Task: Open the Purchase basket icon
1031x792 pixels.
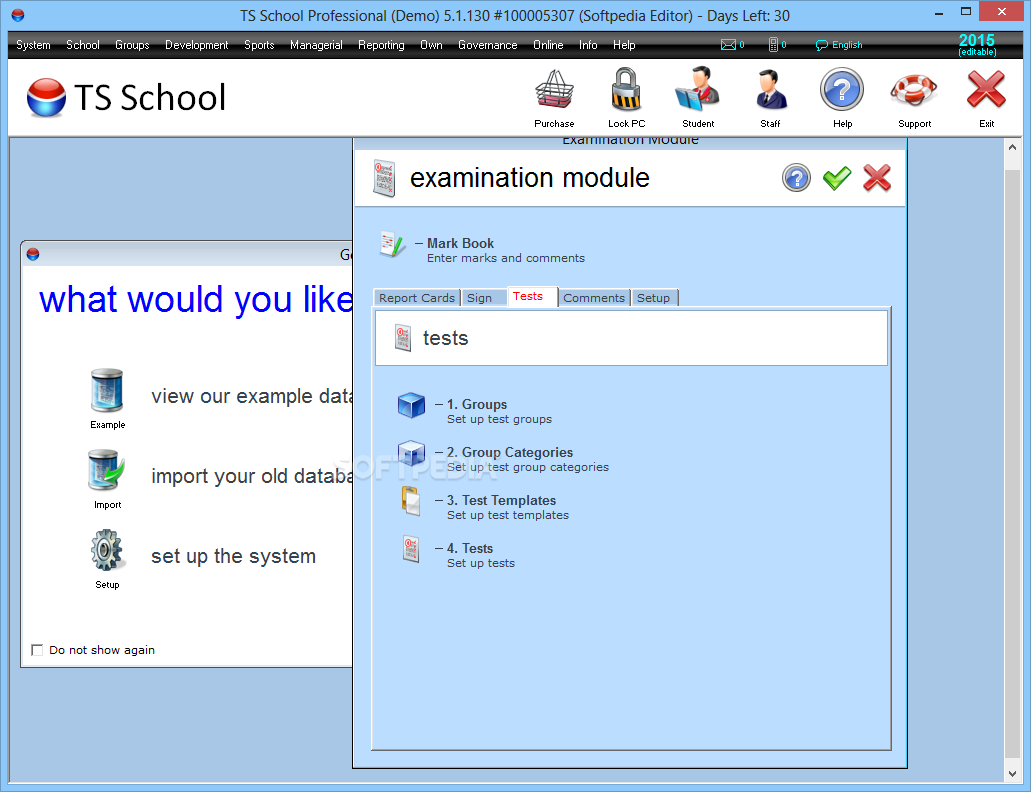Action: [x=554, y=89]
